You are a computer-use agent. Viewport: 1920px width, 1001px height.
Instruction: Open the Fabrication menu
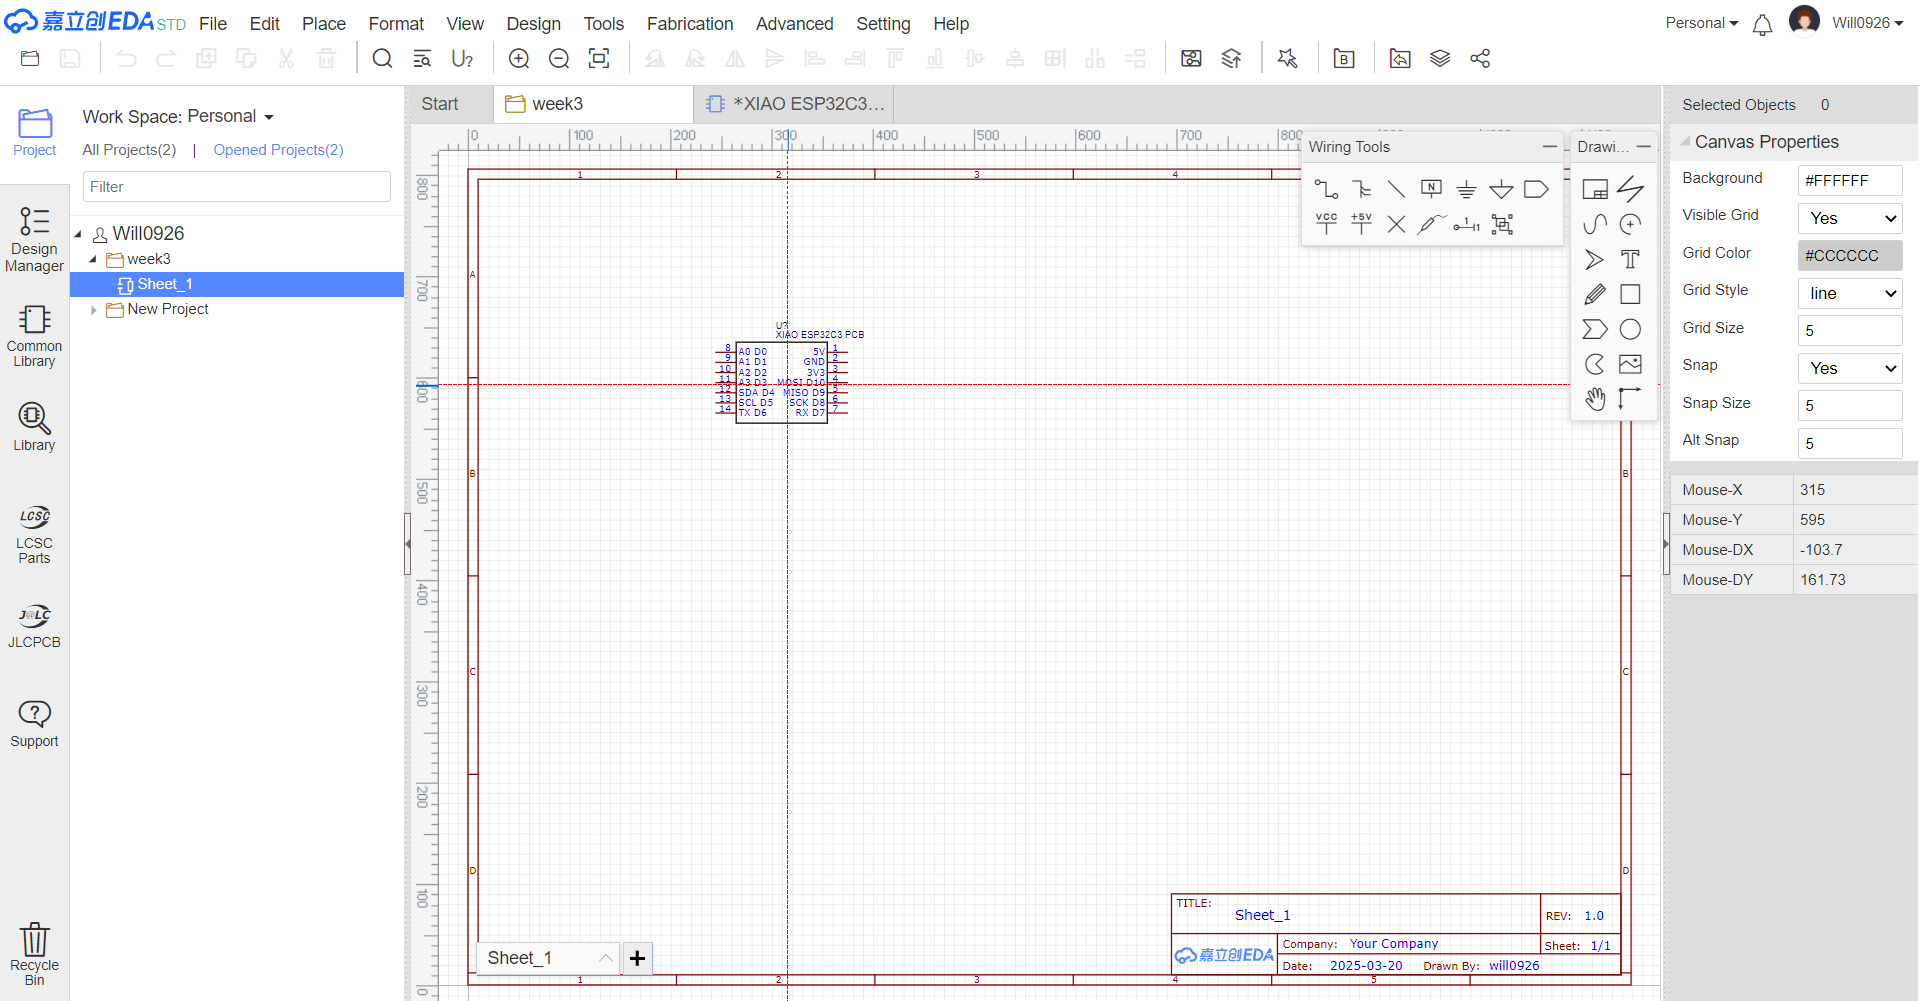(x=689, y=24)
